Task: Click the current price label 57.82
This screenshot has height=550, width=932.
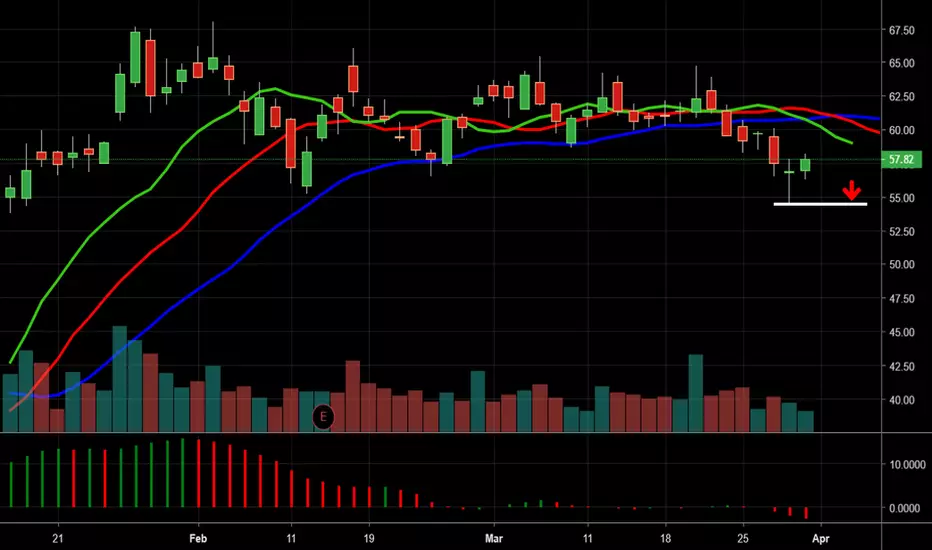Action: click(901, 159)
